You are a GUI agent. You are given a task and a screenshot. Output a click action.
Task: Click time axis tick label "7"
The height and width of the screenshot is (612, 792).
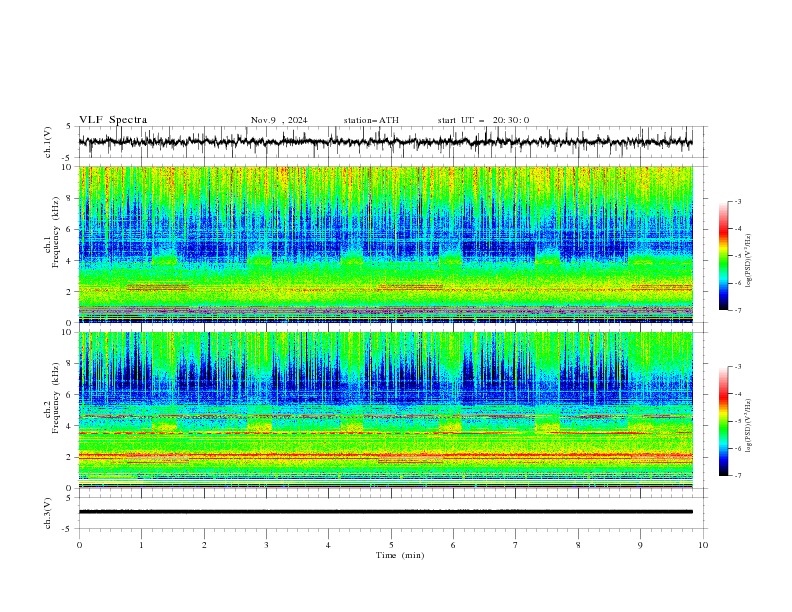click(516, 545)
